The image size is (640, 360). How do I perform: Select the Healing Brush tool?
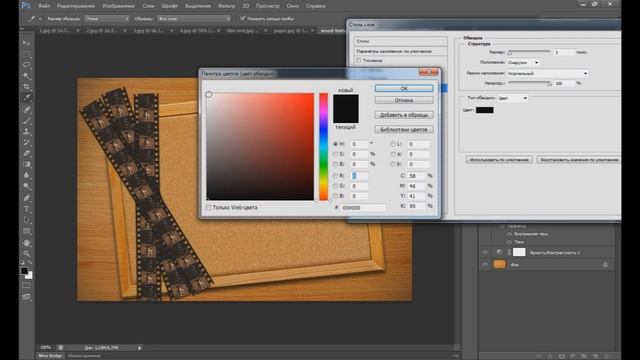[27, 110]
